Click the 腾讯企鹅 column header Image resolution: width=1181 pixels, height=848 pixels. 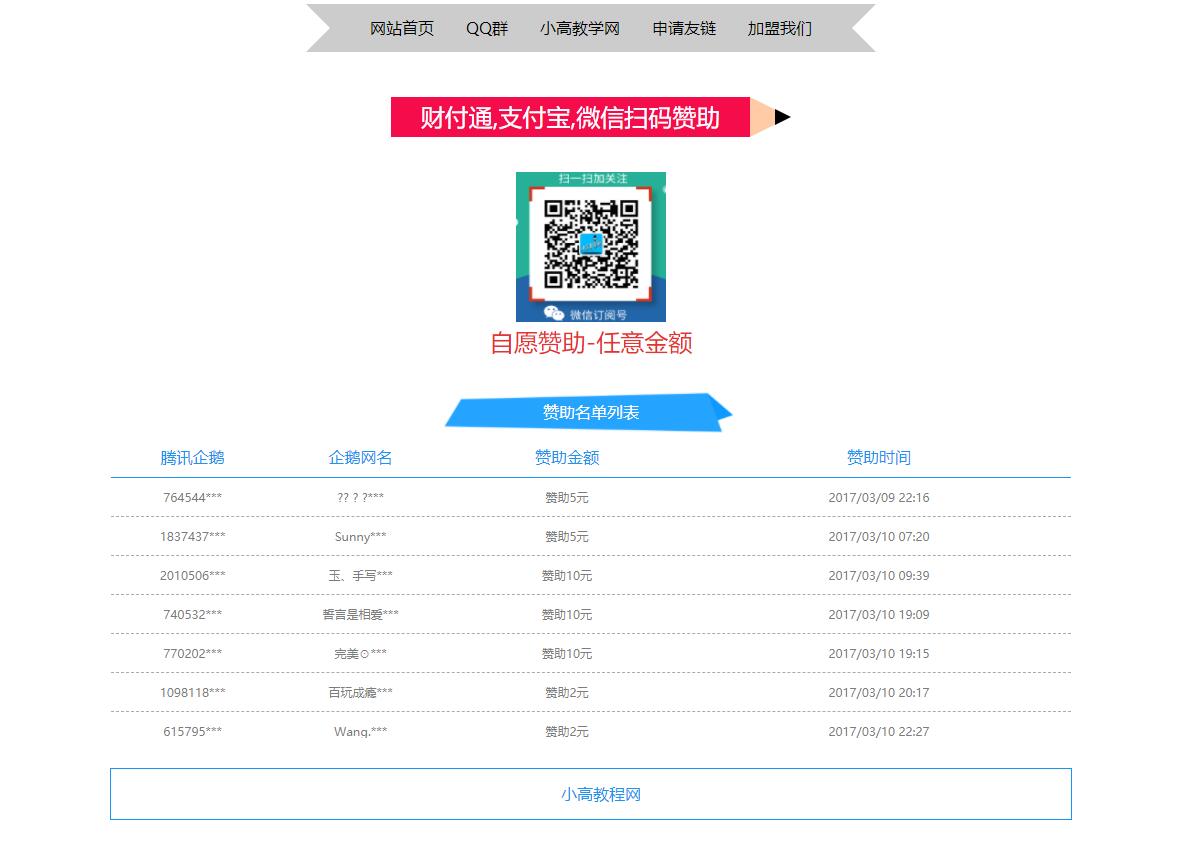pyautogui.click(x=192, y=458)
